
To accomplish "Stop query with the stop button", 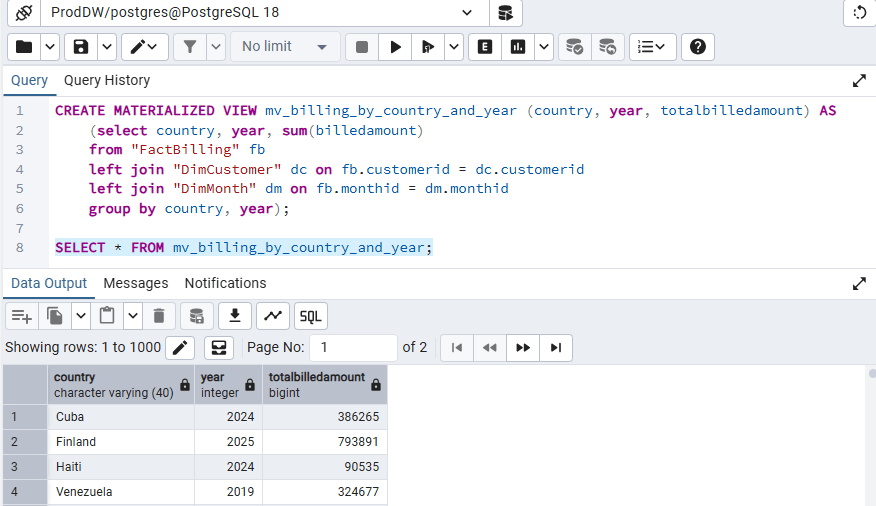I will (362, 47).
